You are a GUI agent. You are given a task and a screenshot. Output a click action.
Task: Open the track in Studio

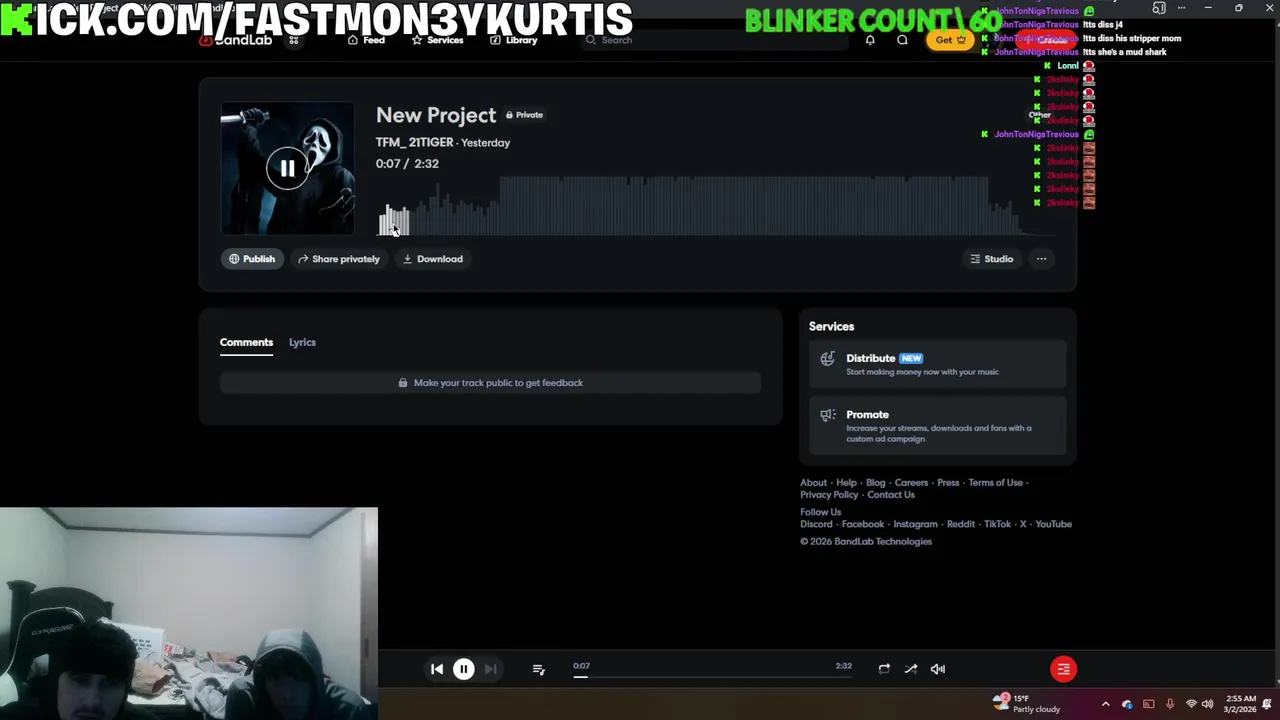(x=992, y=259)
